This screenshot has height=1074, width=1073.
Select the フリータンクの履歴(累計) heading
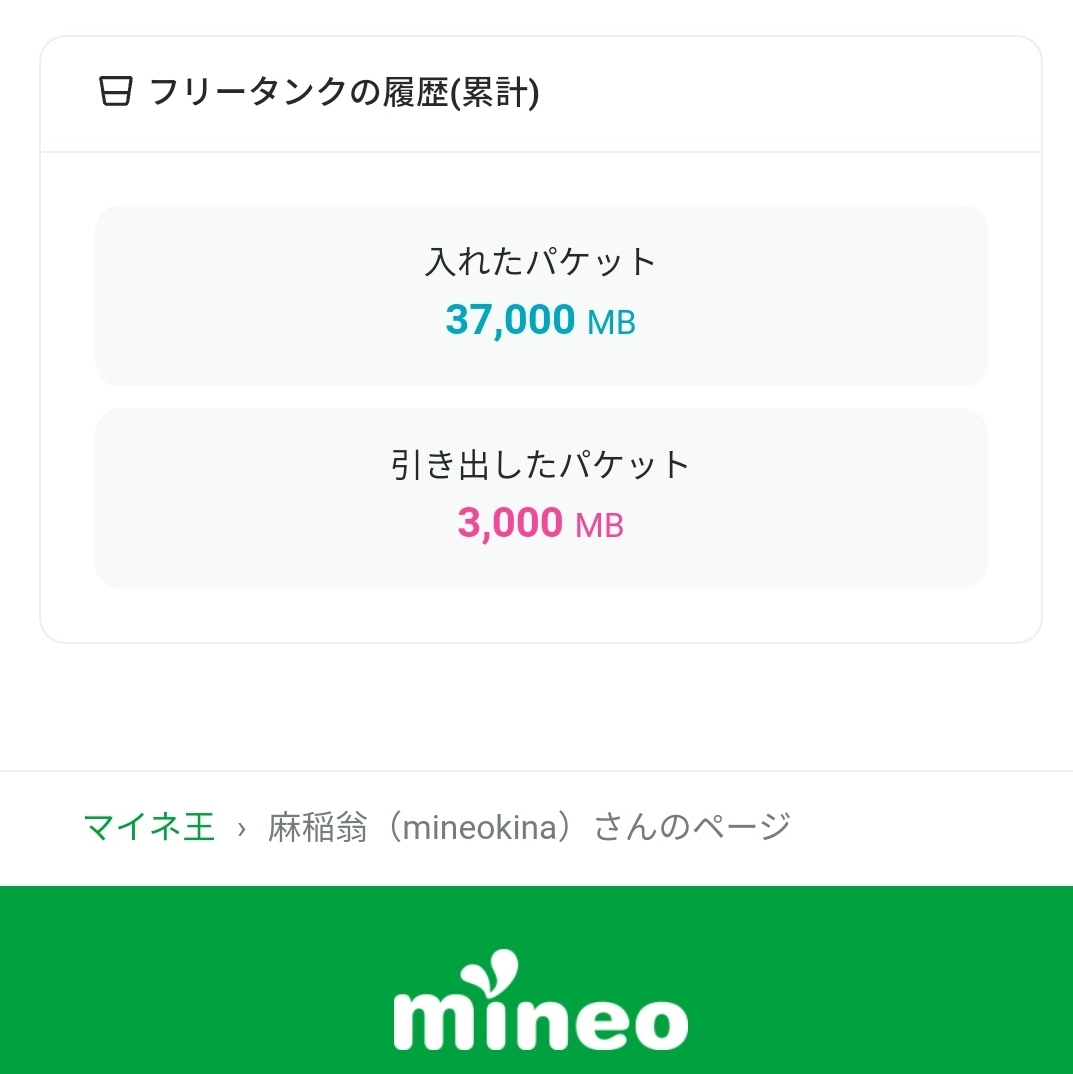pyautogui.click(x=344, y=93)
